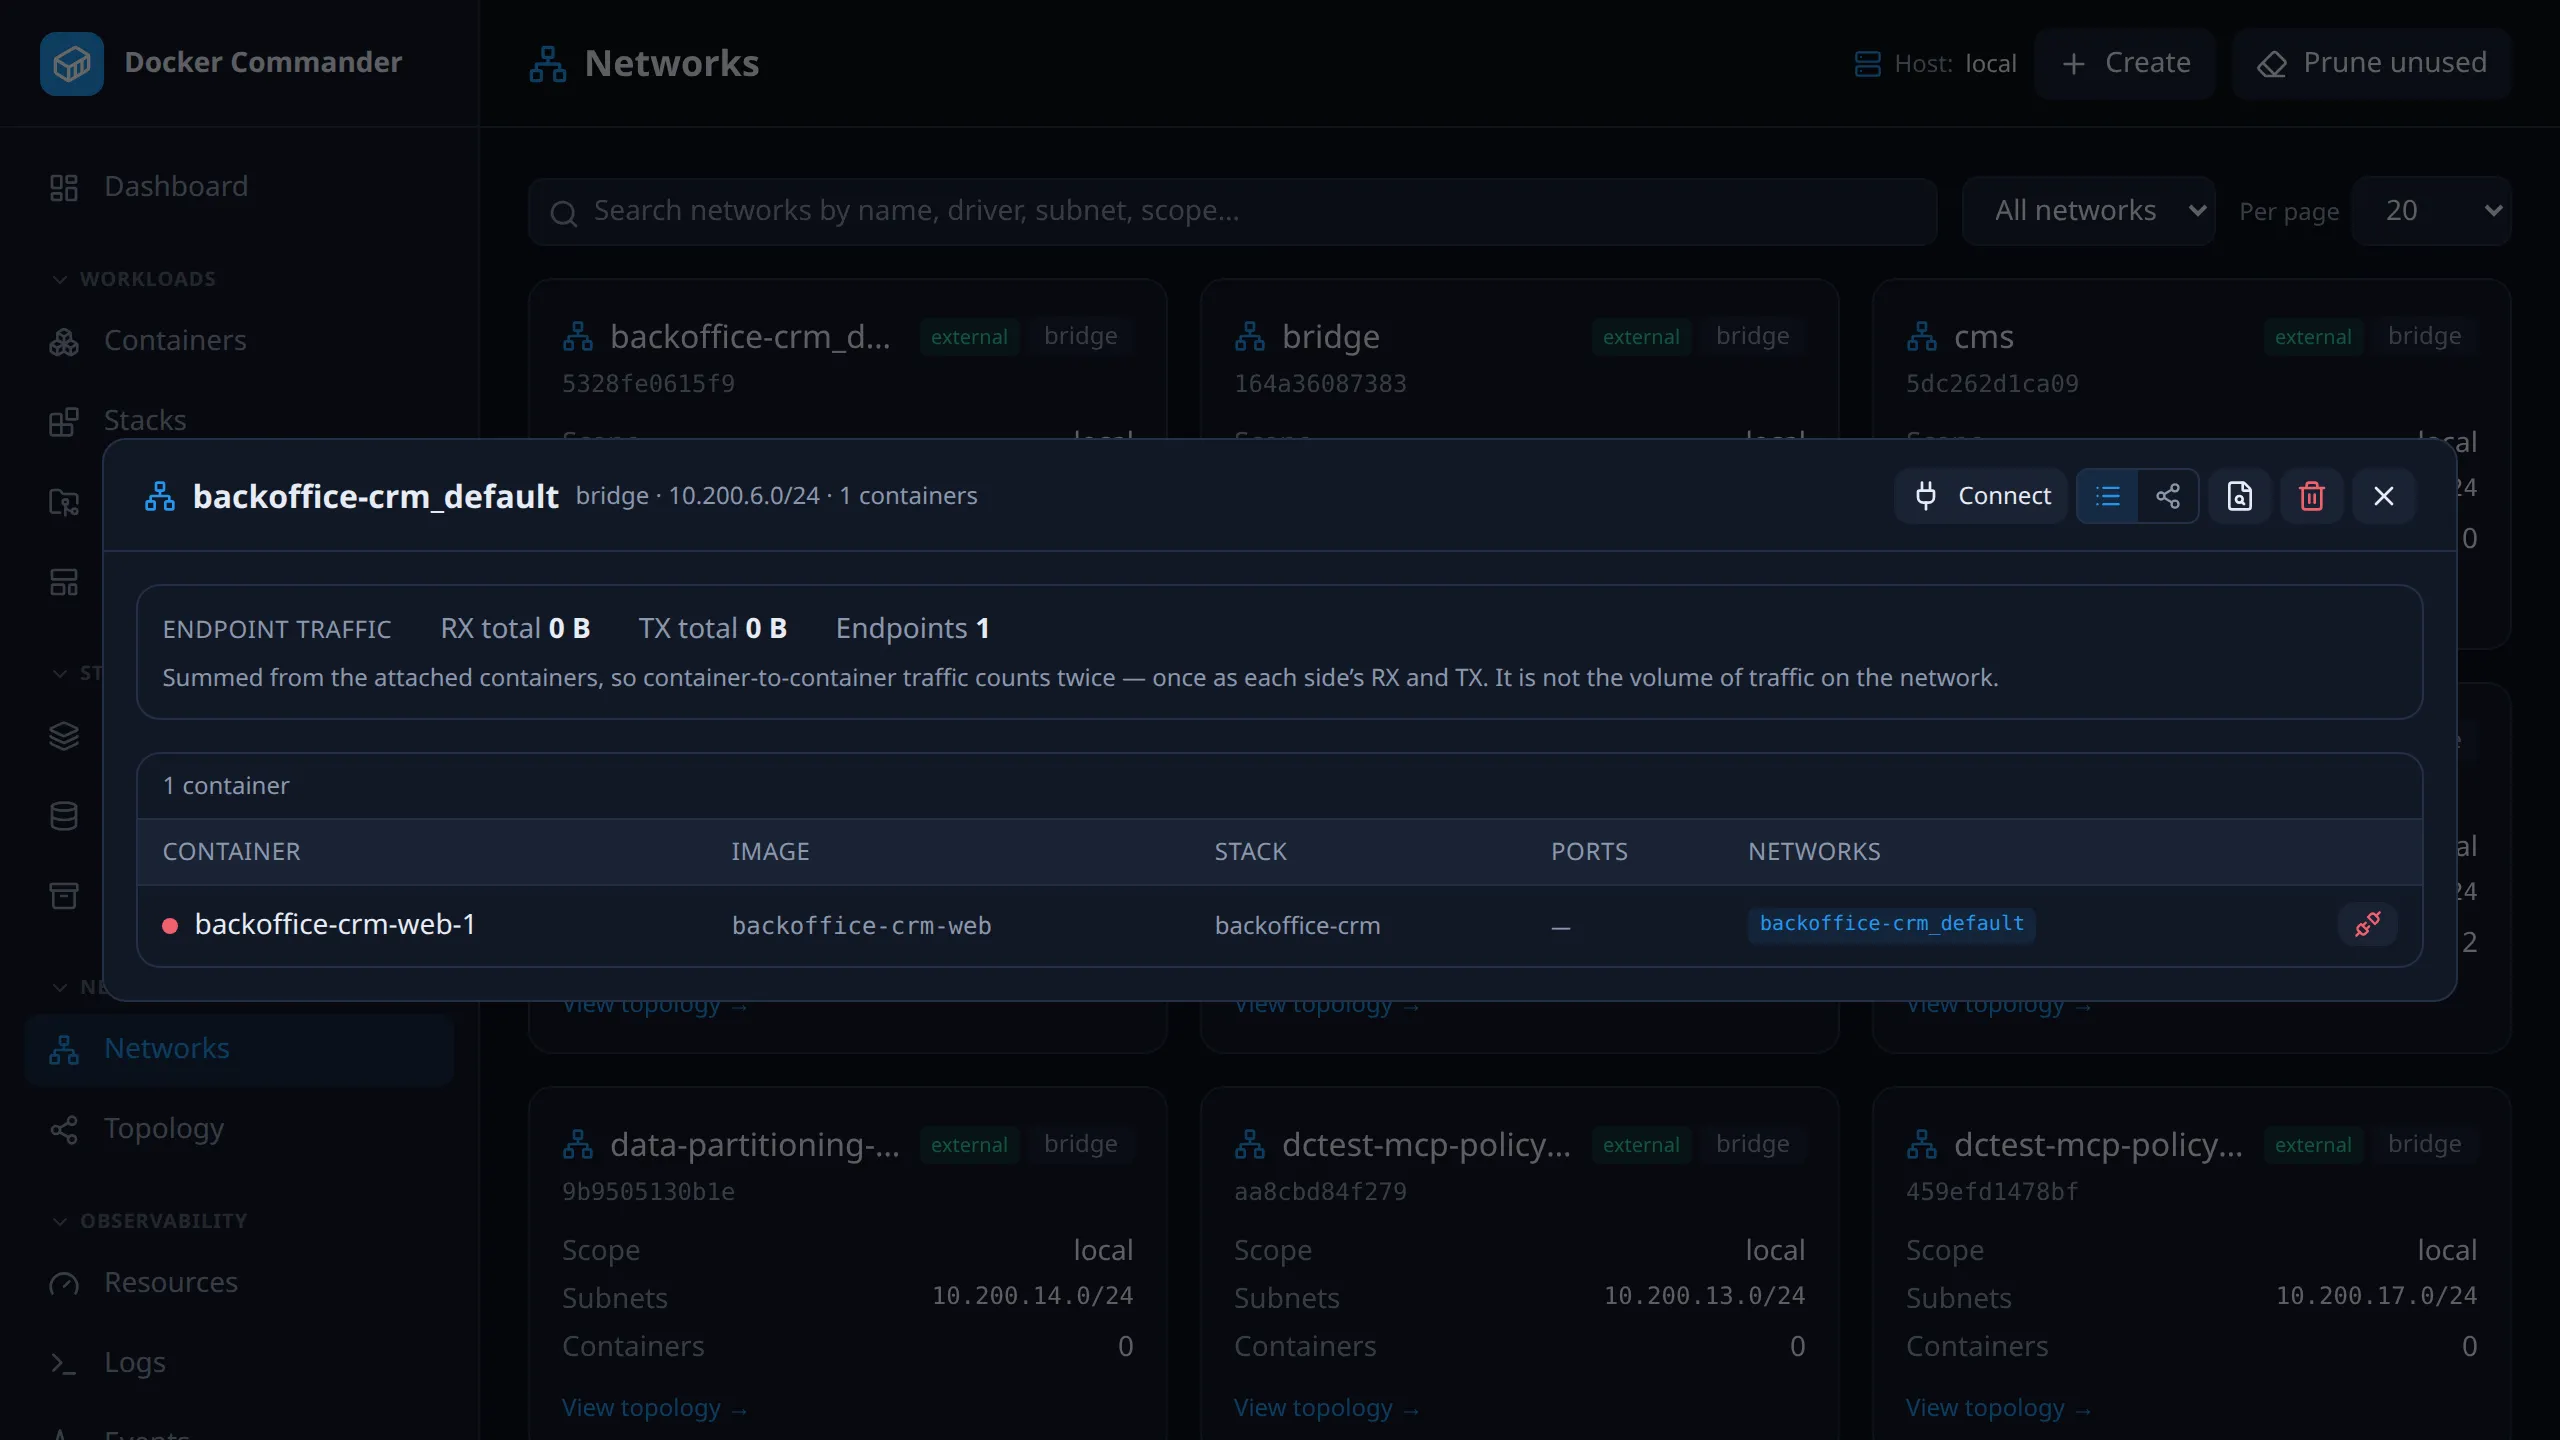Collapse the OBSERVABILITY section chevron

(60, 1222)
